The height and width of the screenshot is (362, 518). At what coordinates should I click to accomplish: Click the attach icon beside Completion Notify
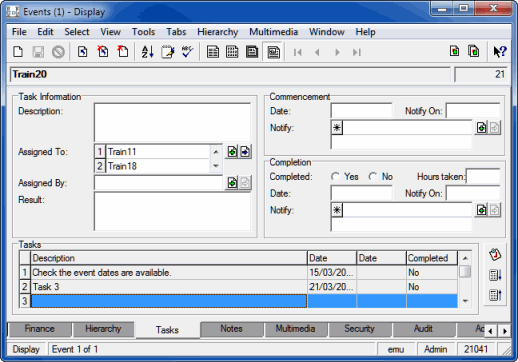coord(481,210)
